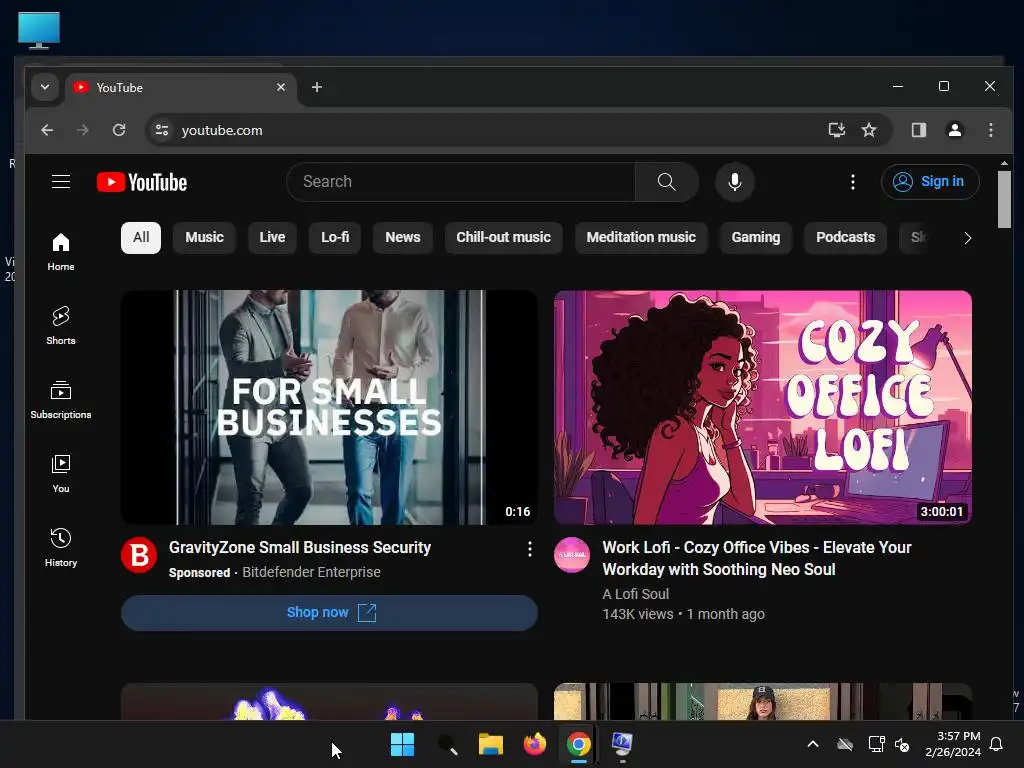Play the thumbnail of the woman in a cap
Image resolution: width=1024 pixels, height=768 pixels.
(763, 701)
